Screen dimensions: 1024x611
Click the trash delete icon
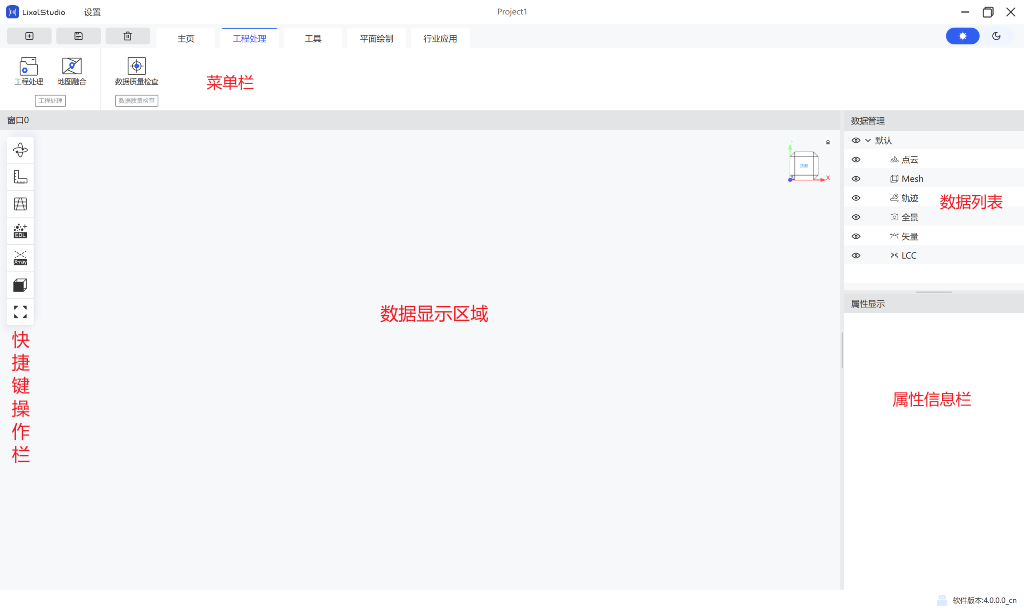128,37
